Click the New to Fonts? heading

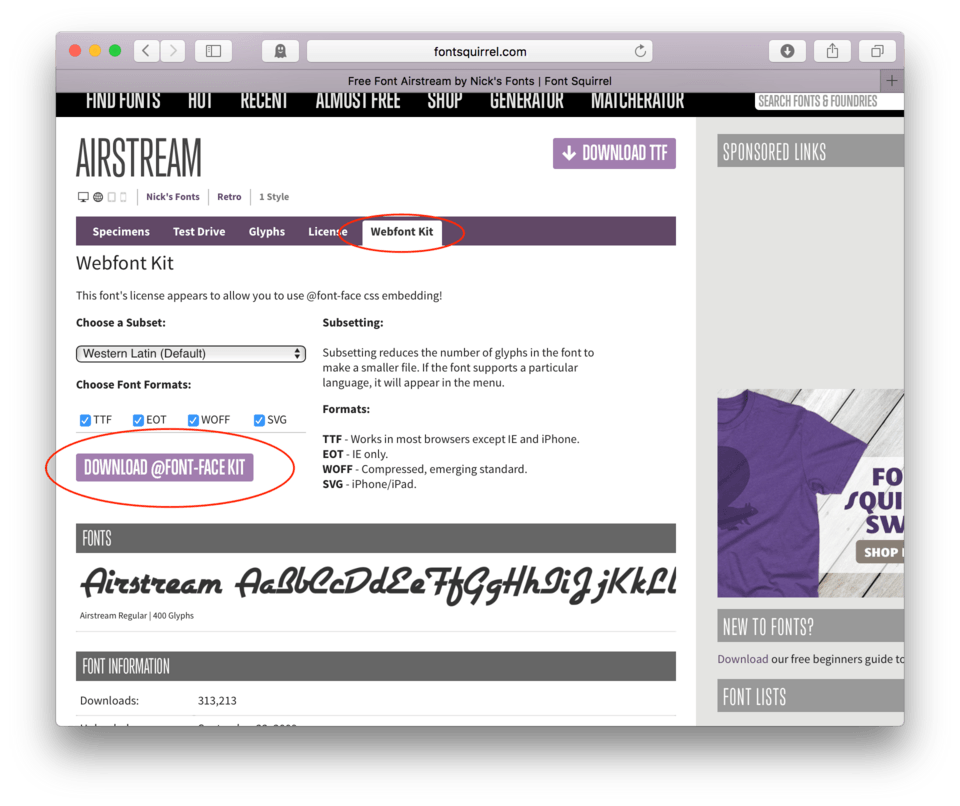click(810, 626)
